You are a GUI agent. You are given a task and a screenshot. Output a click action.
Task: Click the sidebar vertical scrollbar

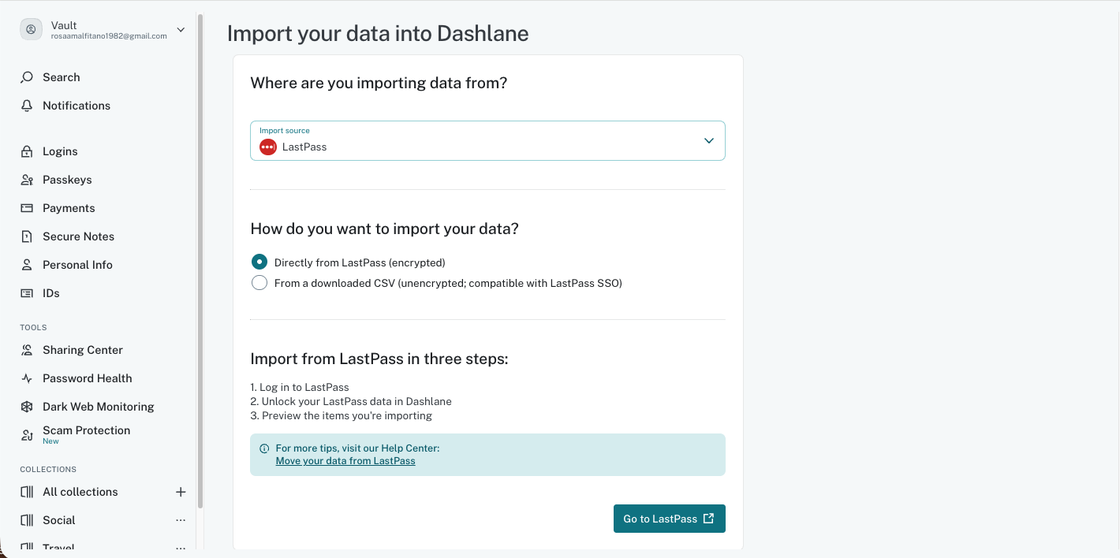pos(201,261)
